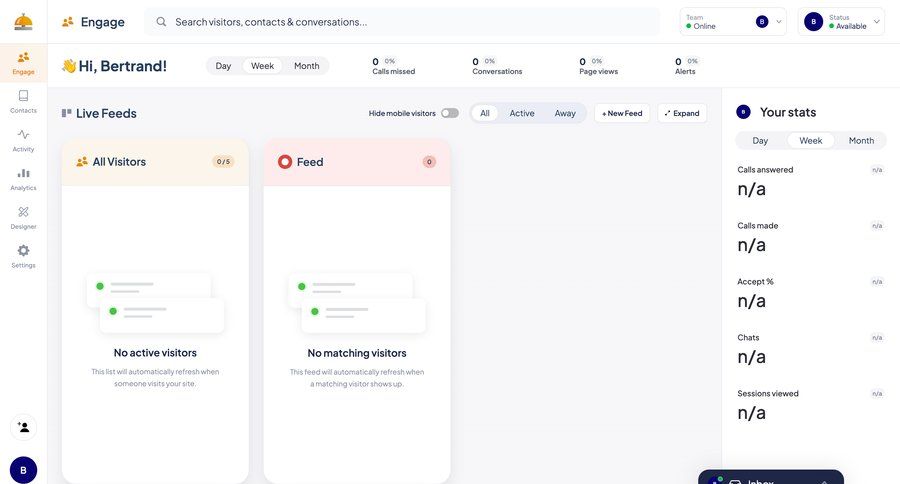Viewport: 900px width, 484px height.
Task: Click the Calls answered label
Action: (x=765, y=170)
